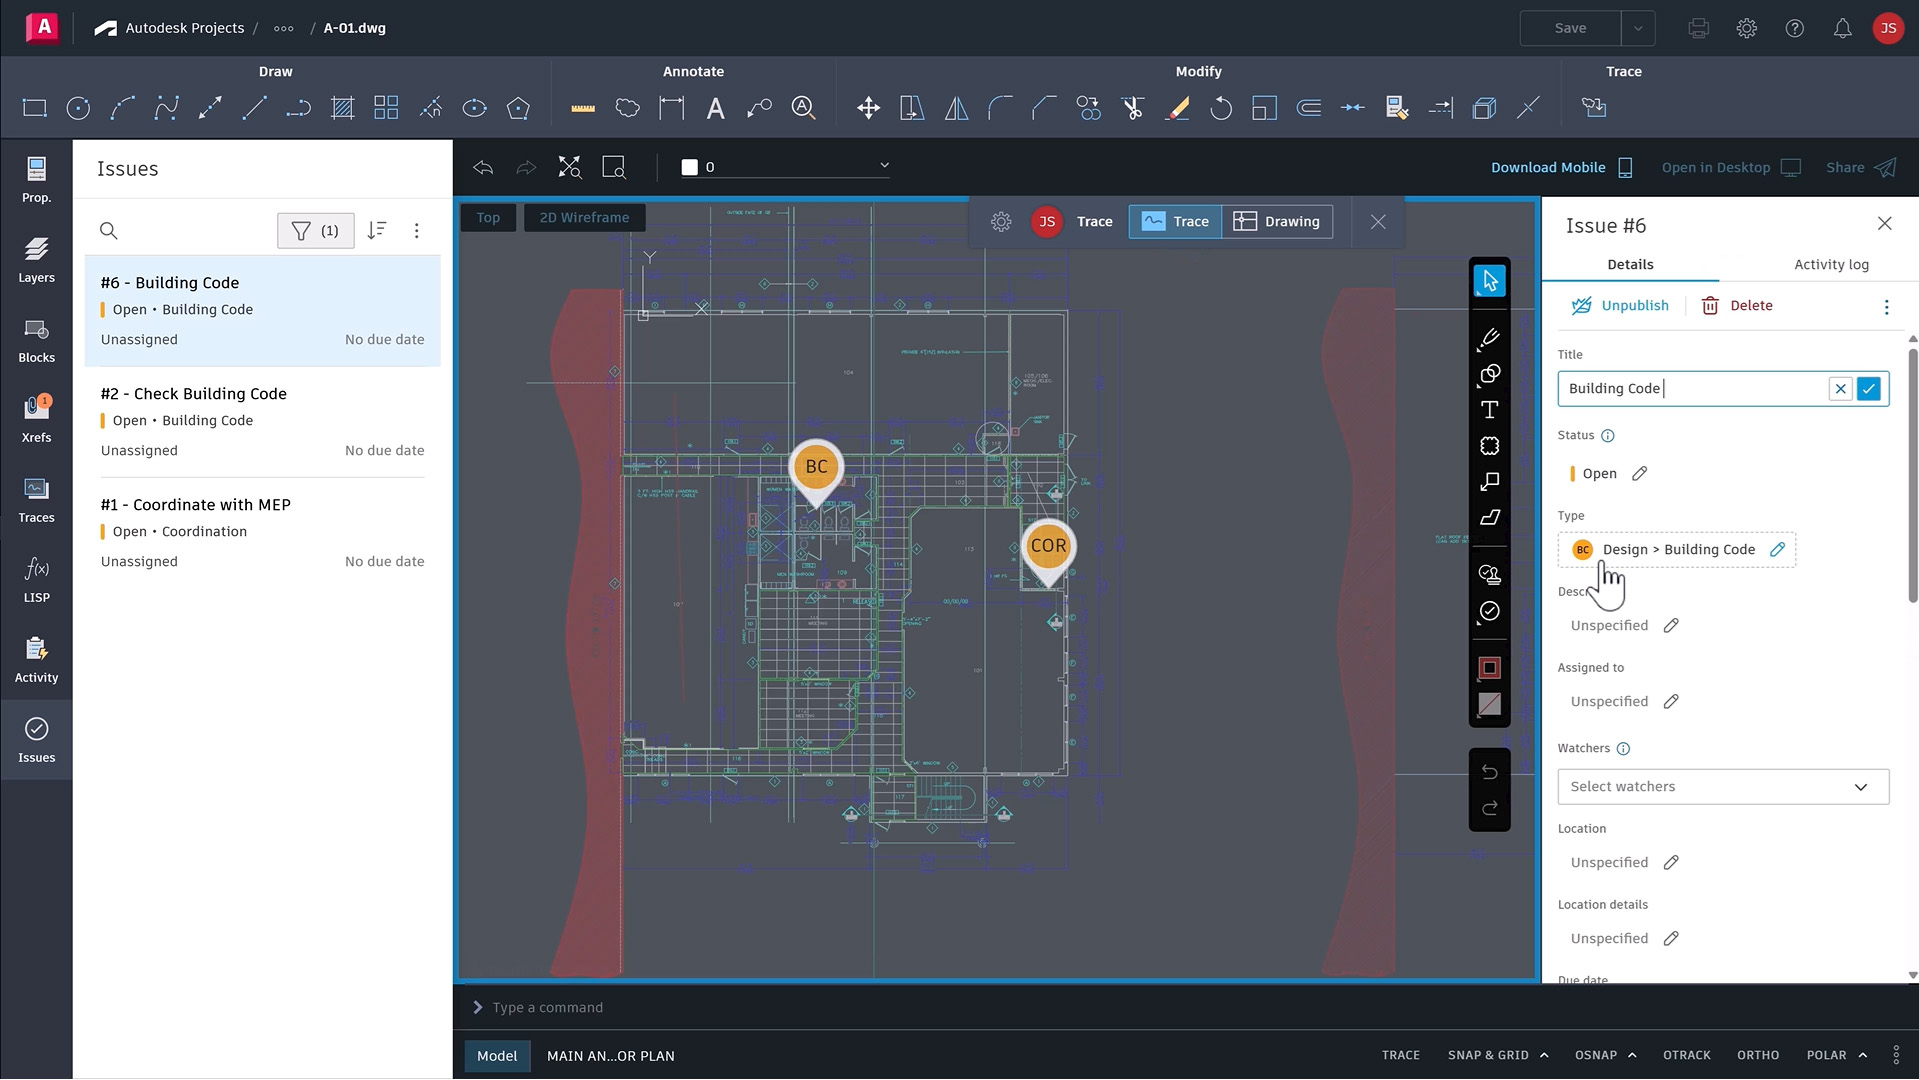Open Issue #6 more actions menu

(1886, 307)
